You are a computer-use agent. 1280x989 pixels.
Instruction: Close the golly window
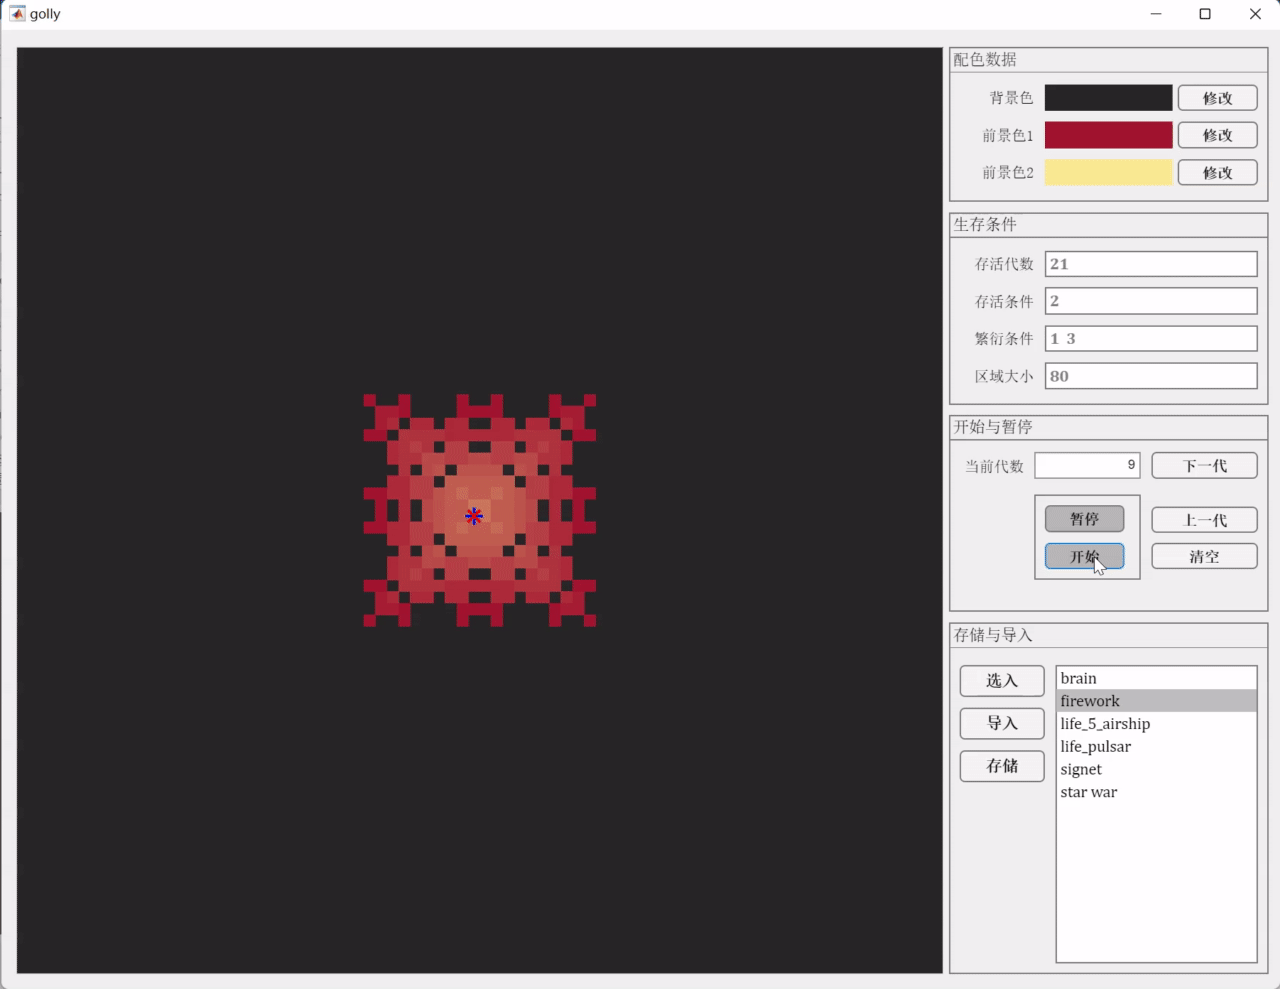tap(1255, 14)
